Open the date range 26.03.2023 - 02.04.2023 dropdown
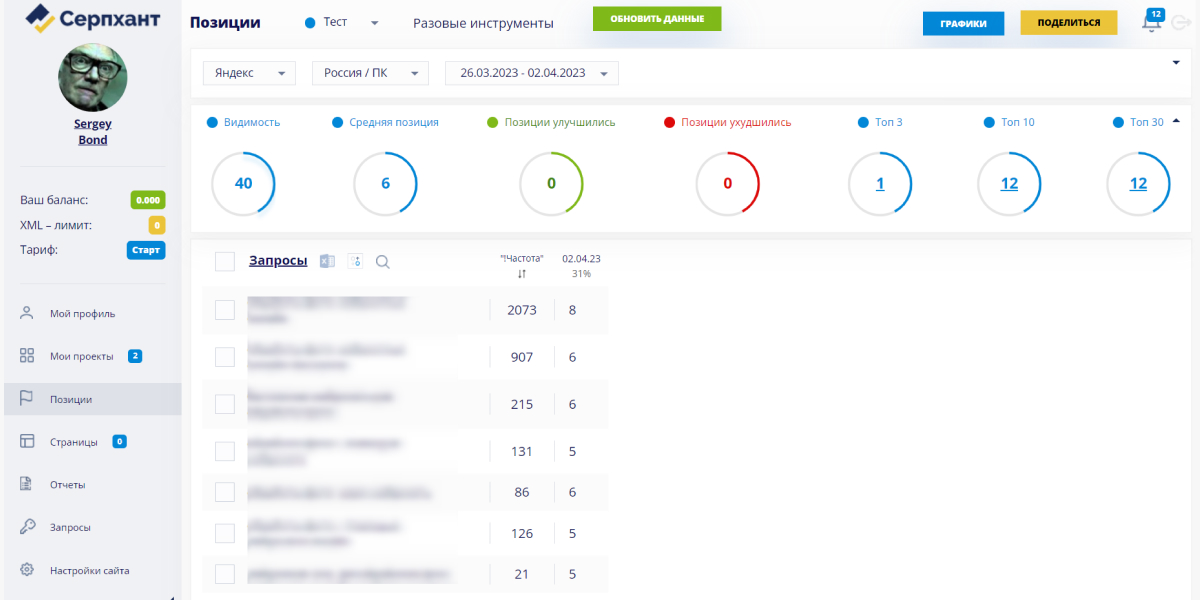The width and height of the screenshot is (1200, 600). coord(532,73)
